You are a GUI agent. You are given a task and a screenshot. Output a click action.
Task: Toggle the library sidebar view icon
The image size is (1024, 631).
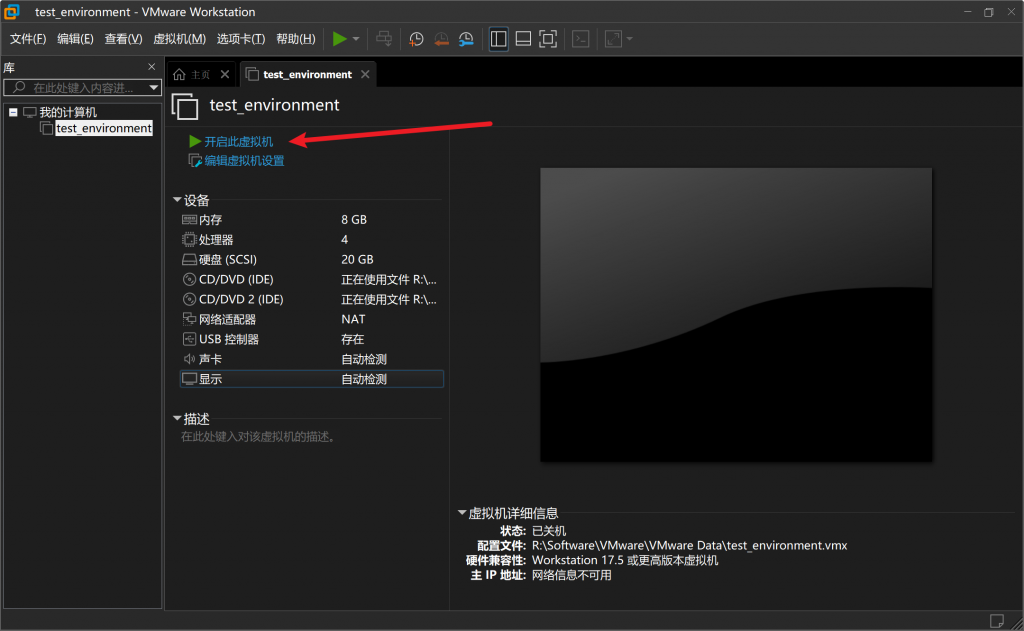(498, 39)
